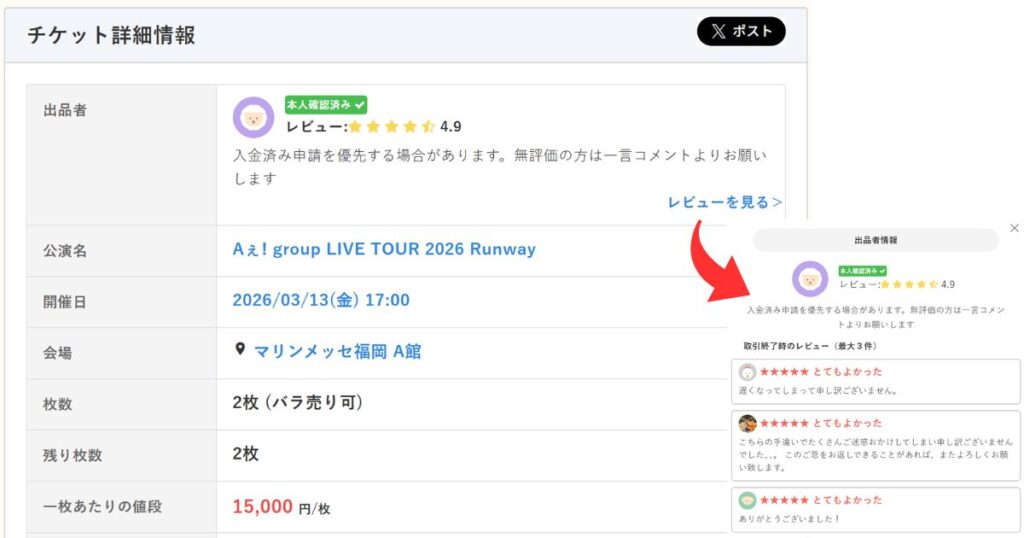Click the 2枚（バラ売り可） quantity value

tap(298, 403)
